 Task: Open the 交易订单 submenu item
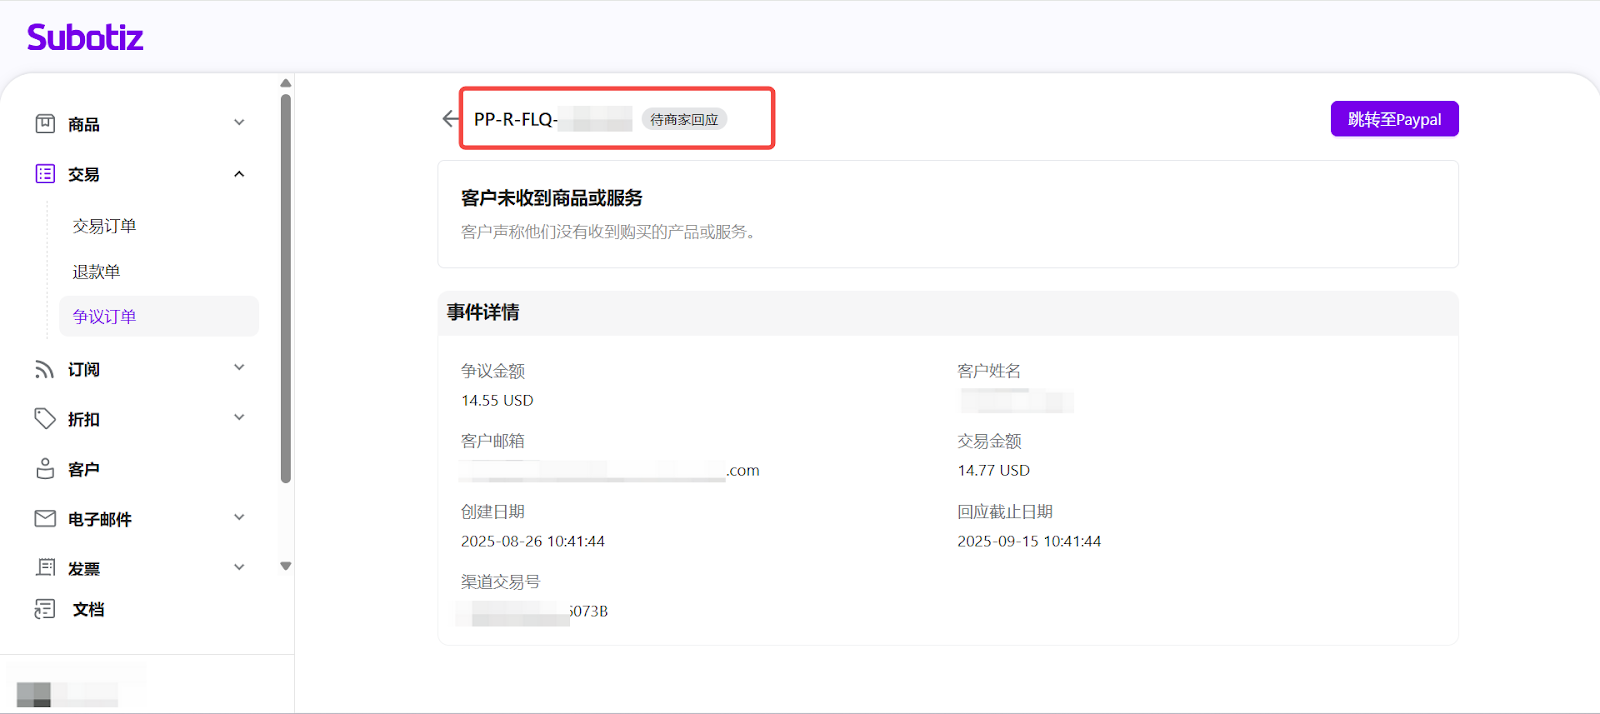pyautogui.click(x=104, y=226)
